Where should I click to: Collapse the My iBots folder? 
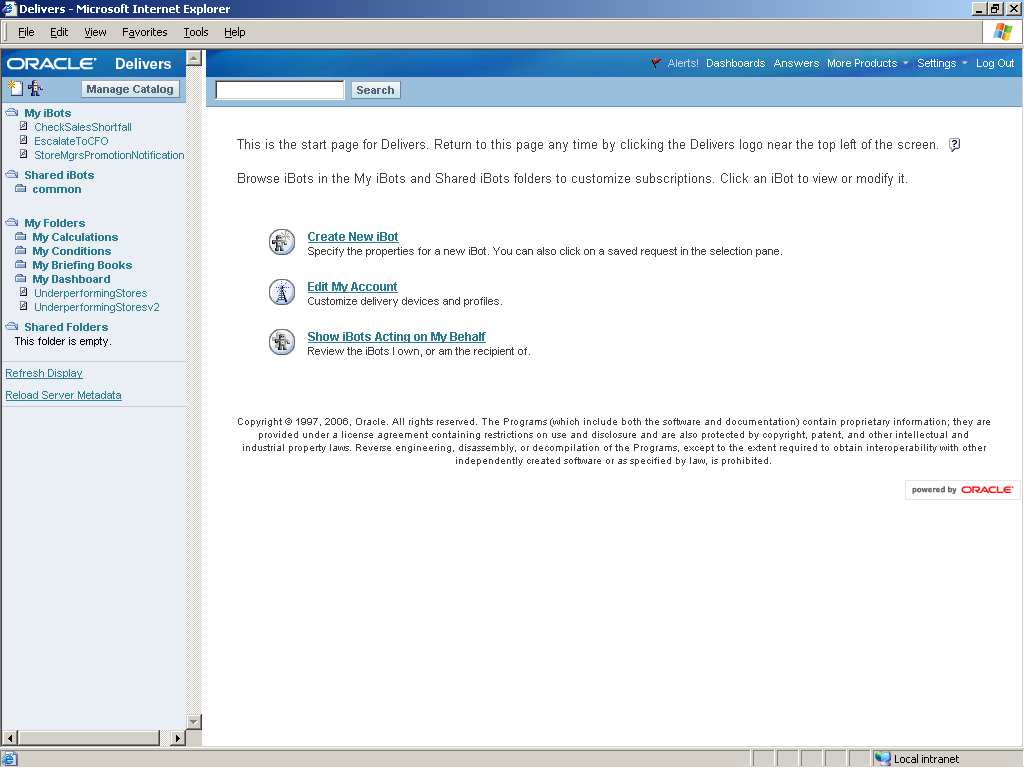click(12, 112)
